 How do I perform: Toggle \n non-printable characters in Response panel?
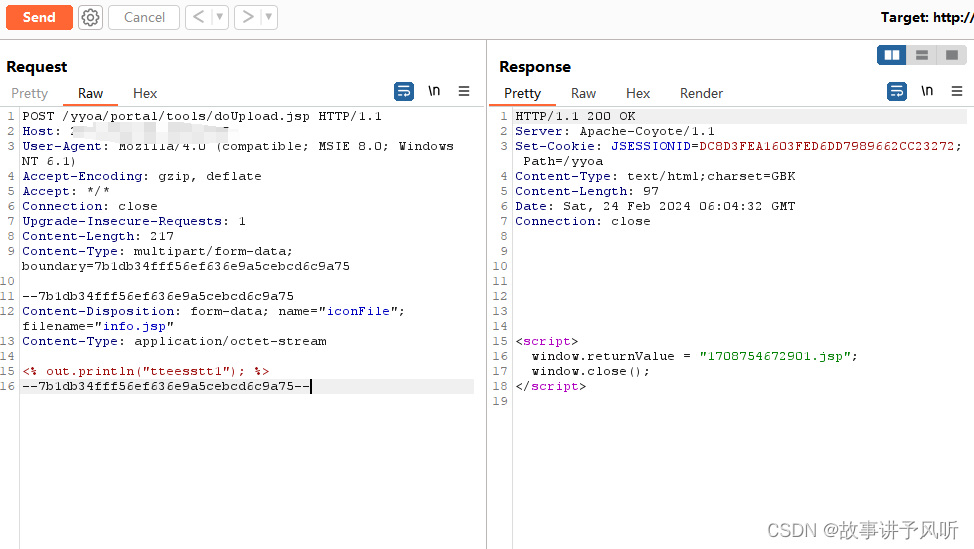click(927, 91)
